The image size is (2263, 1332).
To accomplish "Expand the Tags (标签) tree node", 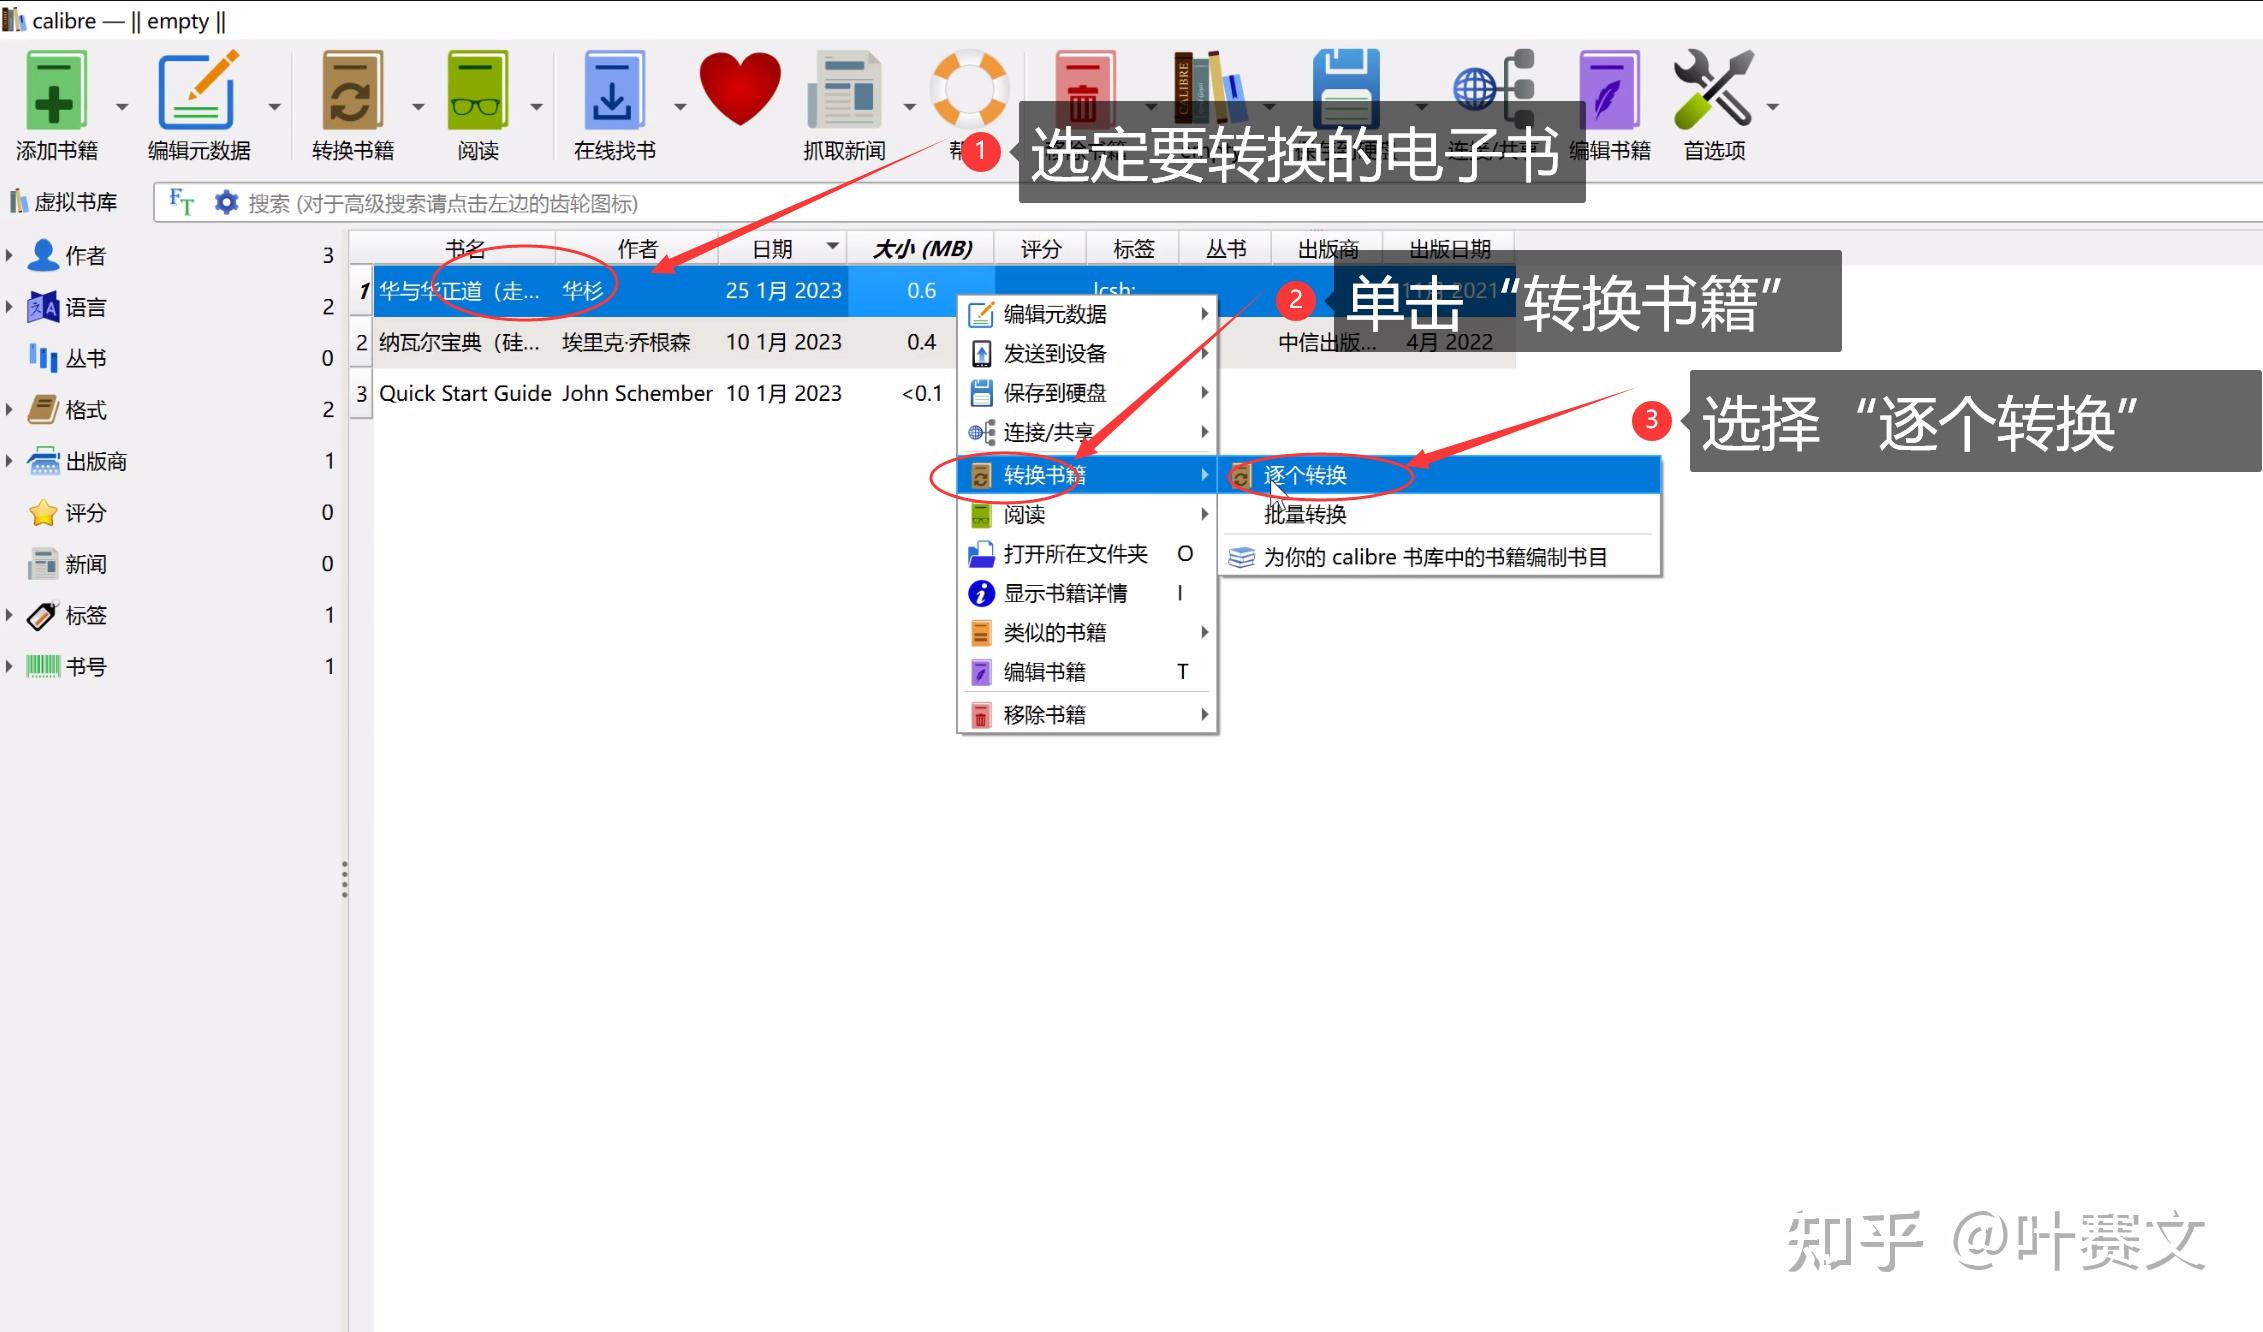I will [x=10, y=615].
